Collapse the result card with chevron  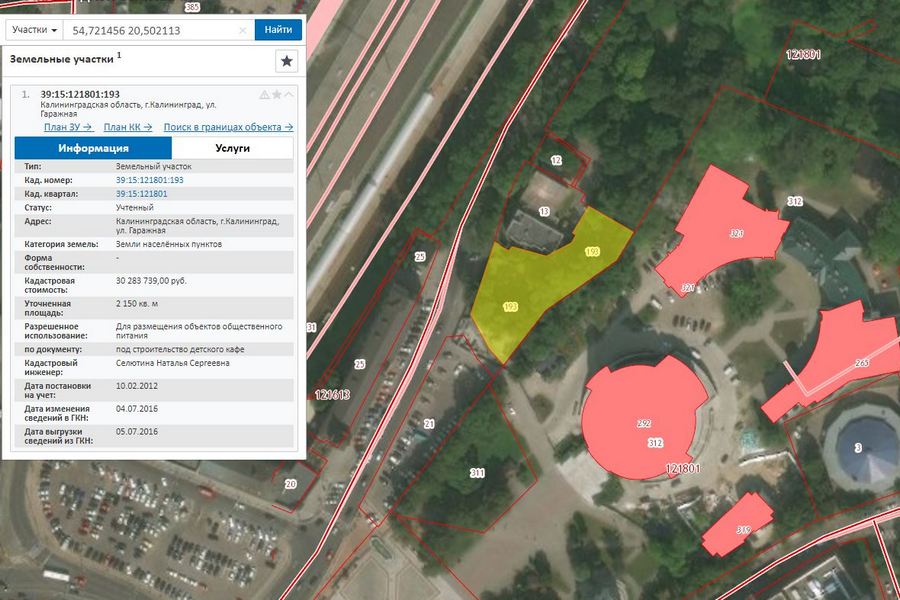(x=289, y=95)
